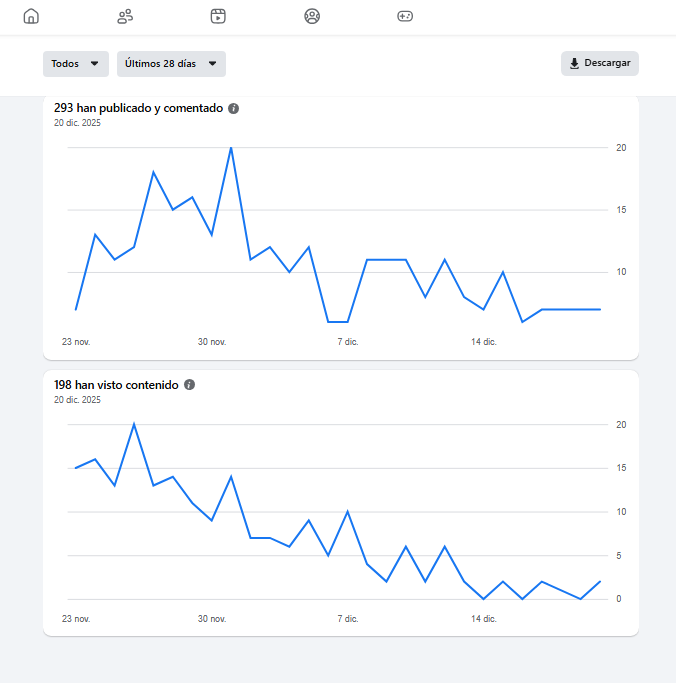
Task: Open the Home icon in top navigation
Action: (31, 16)
